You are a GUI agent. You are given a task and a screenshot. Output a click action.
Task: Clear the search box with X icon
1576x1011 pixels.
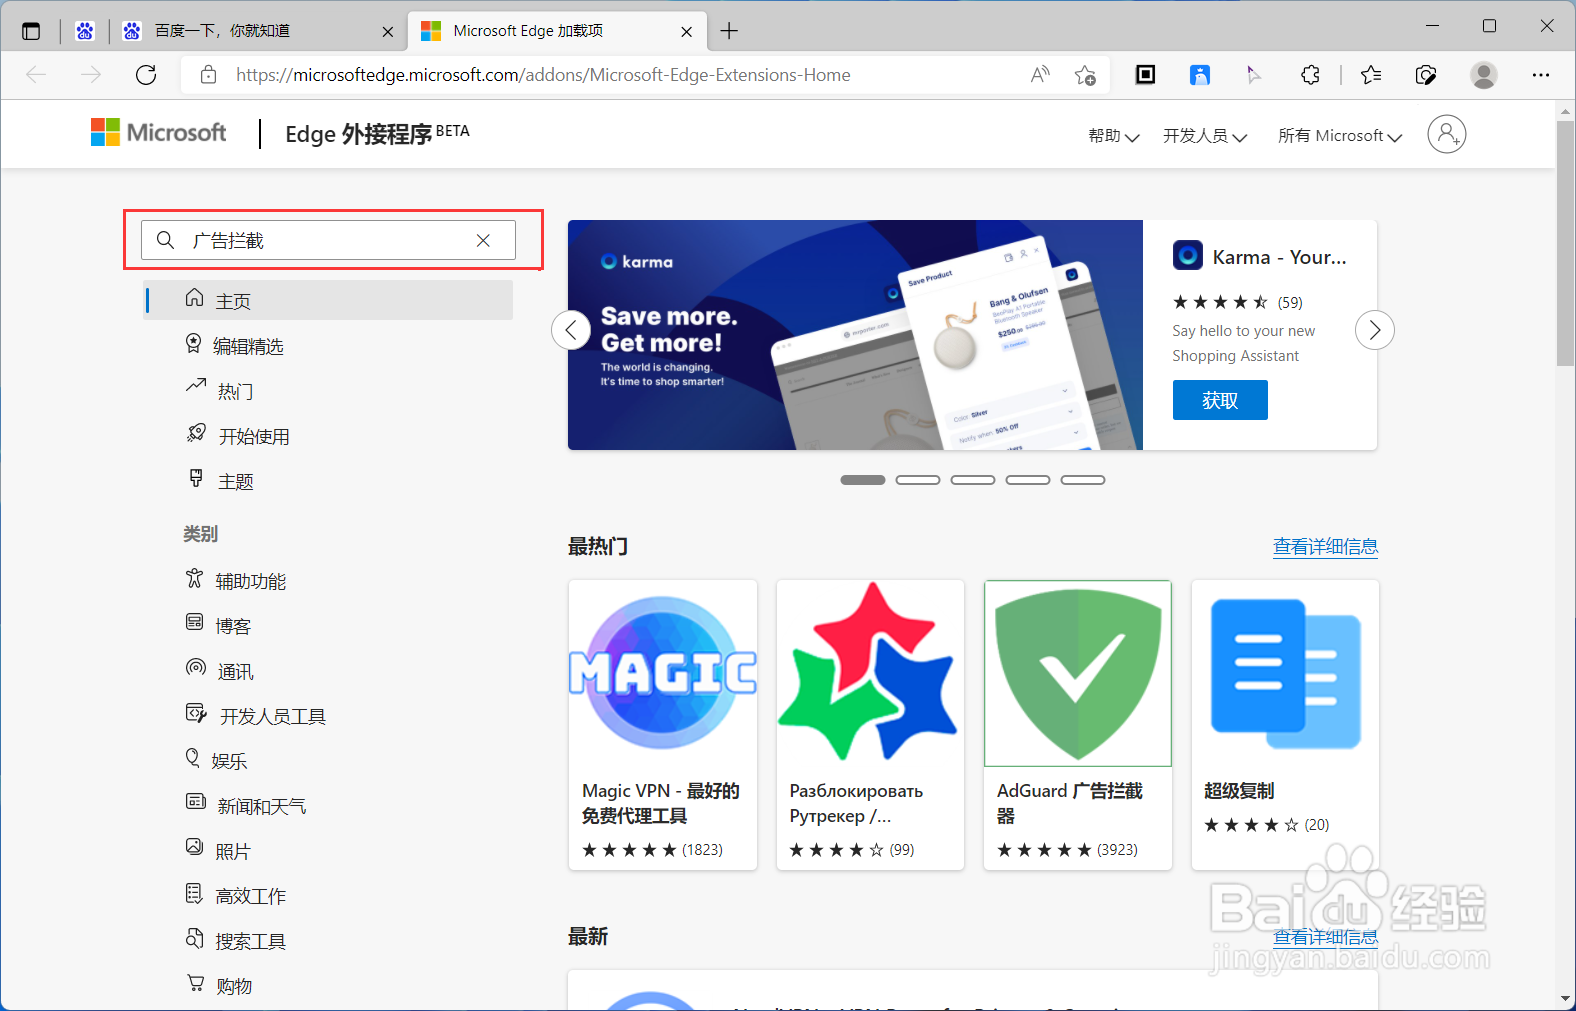(483, 240)
